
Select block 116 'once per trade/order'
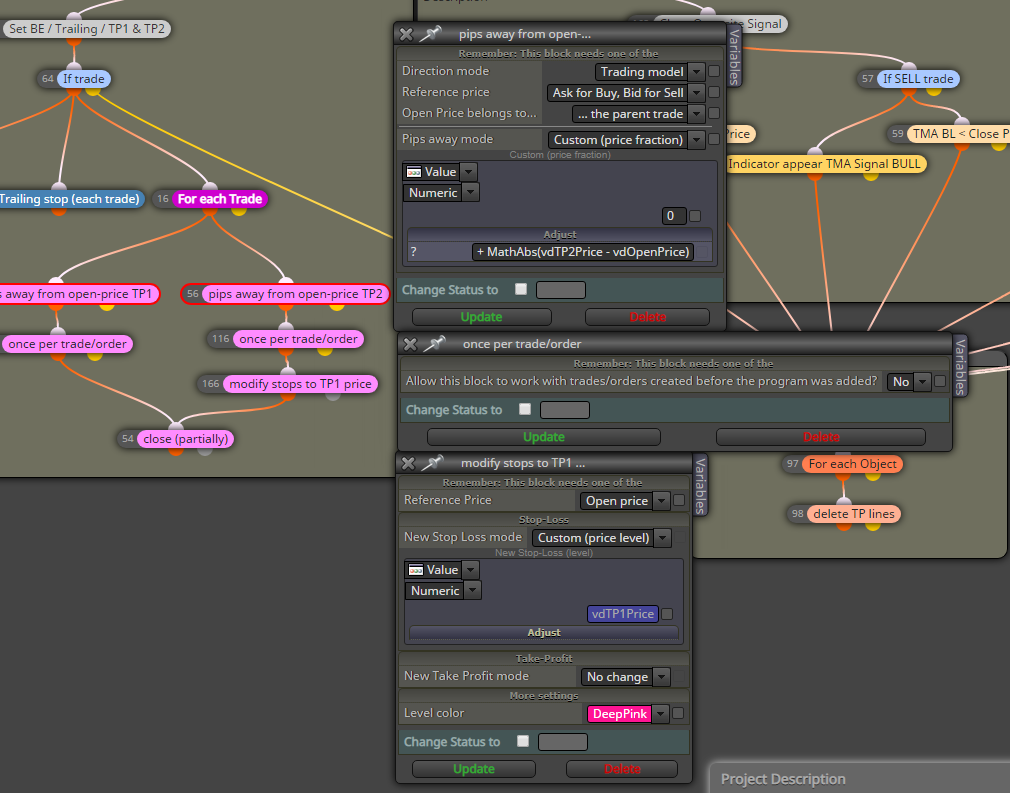click(298, 339)
